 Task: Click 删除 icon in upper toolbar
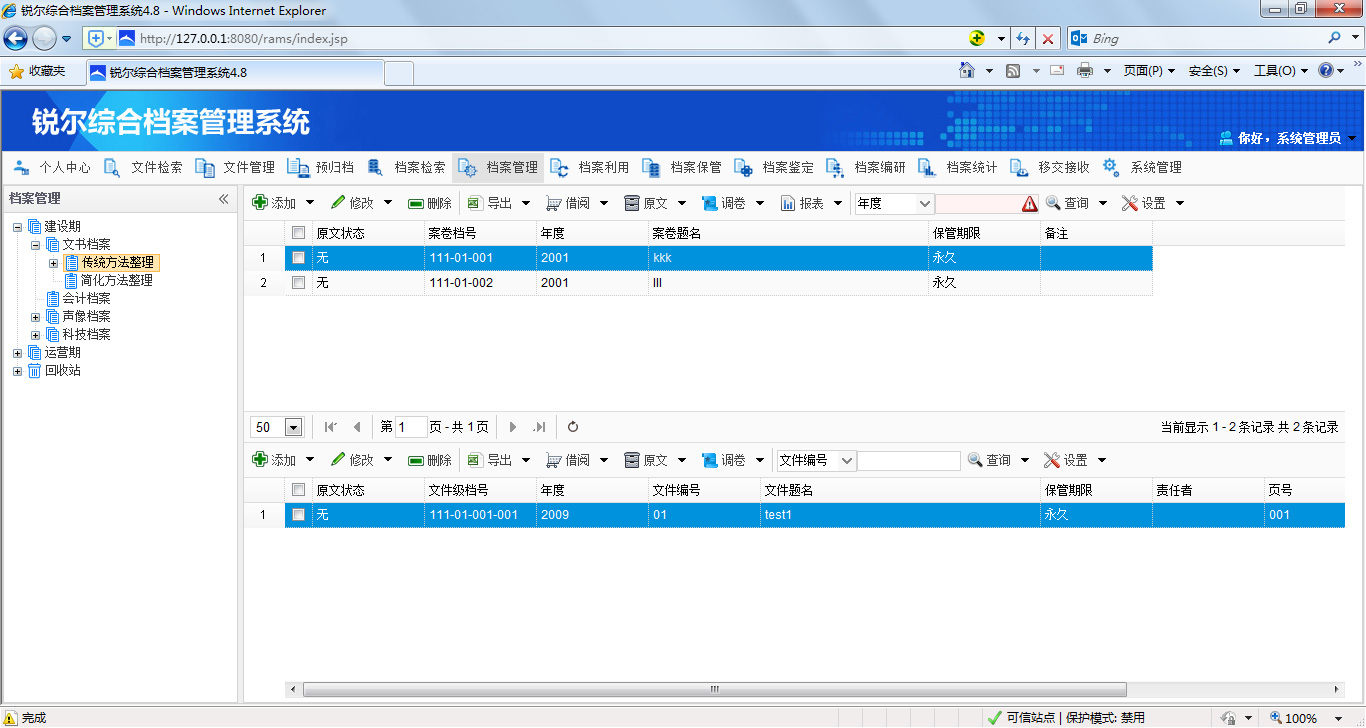tap(416, 203)
